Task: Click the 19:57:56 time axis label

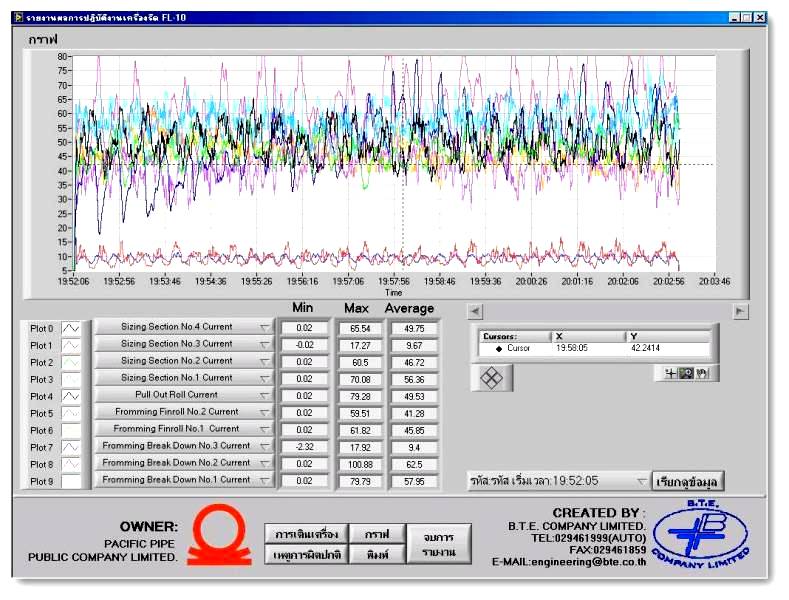Action: [394, 281]
